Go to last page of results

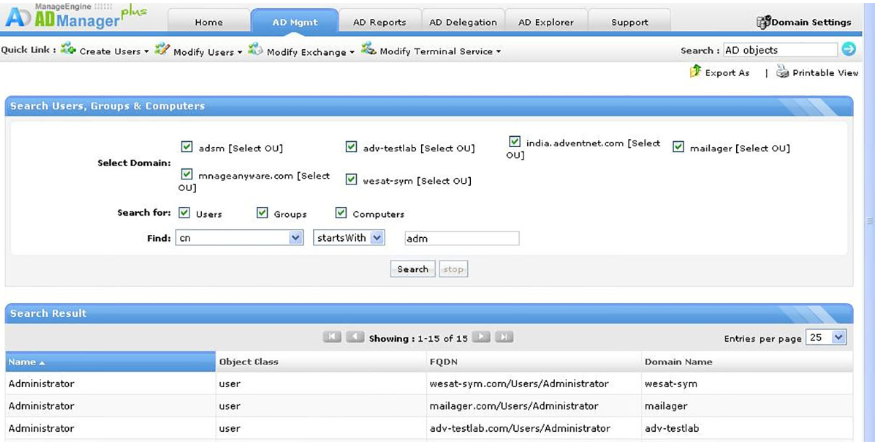click(x=504, y=337)
